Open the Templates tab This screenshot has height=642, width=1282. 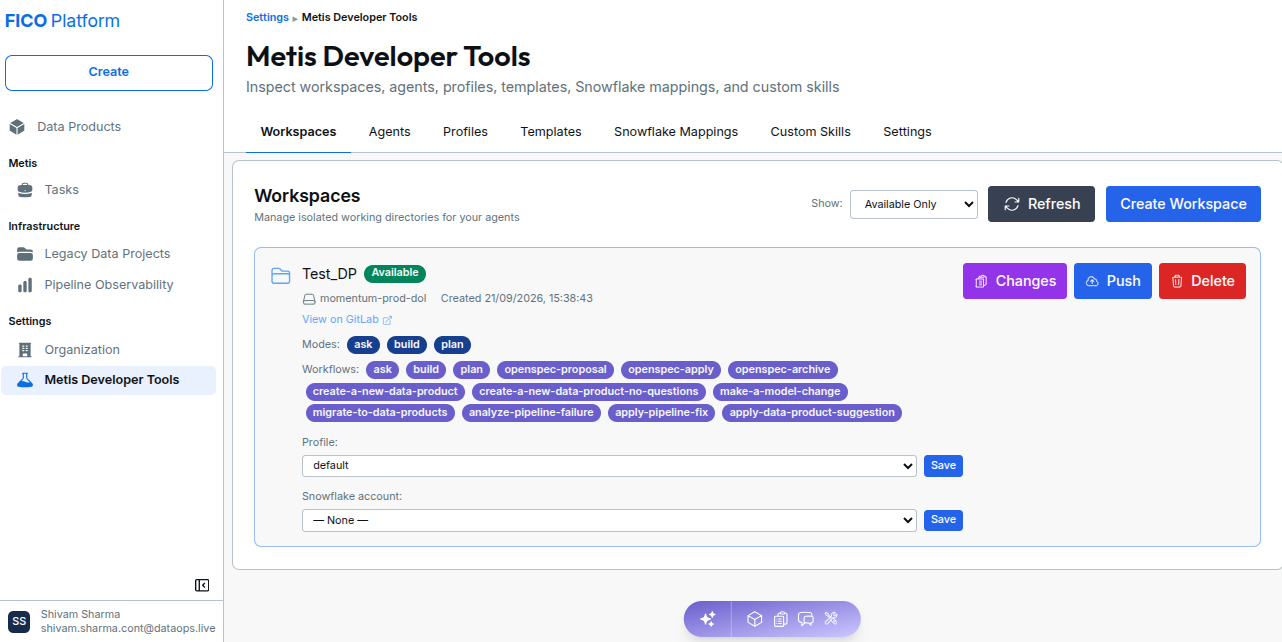[551, 132]
